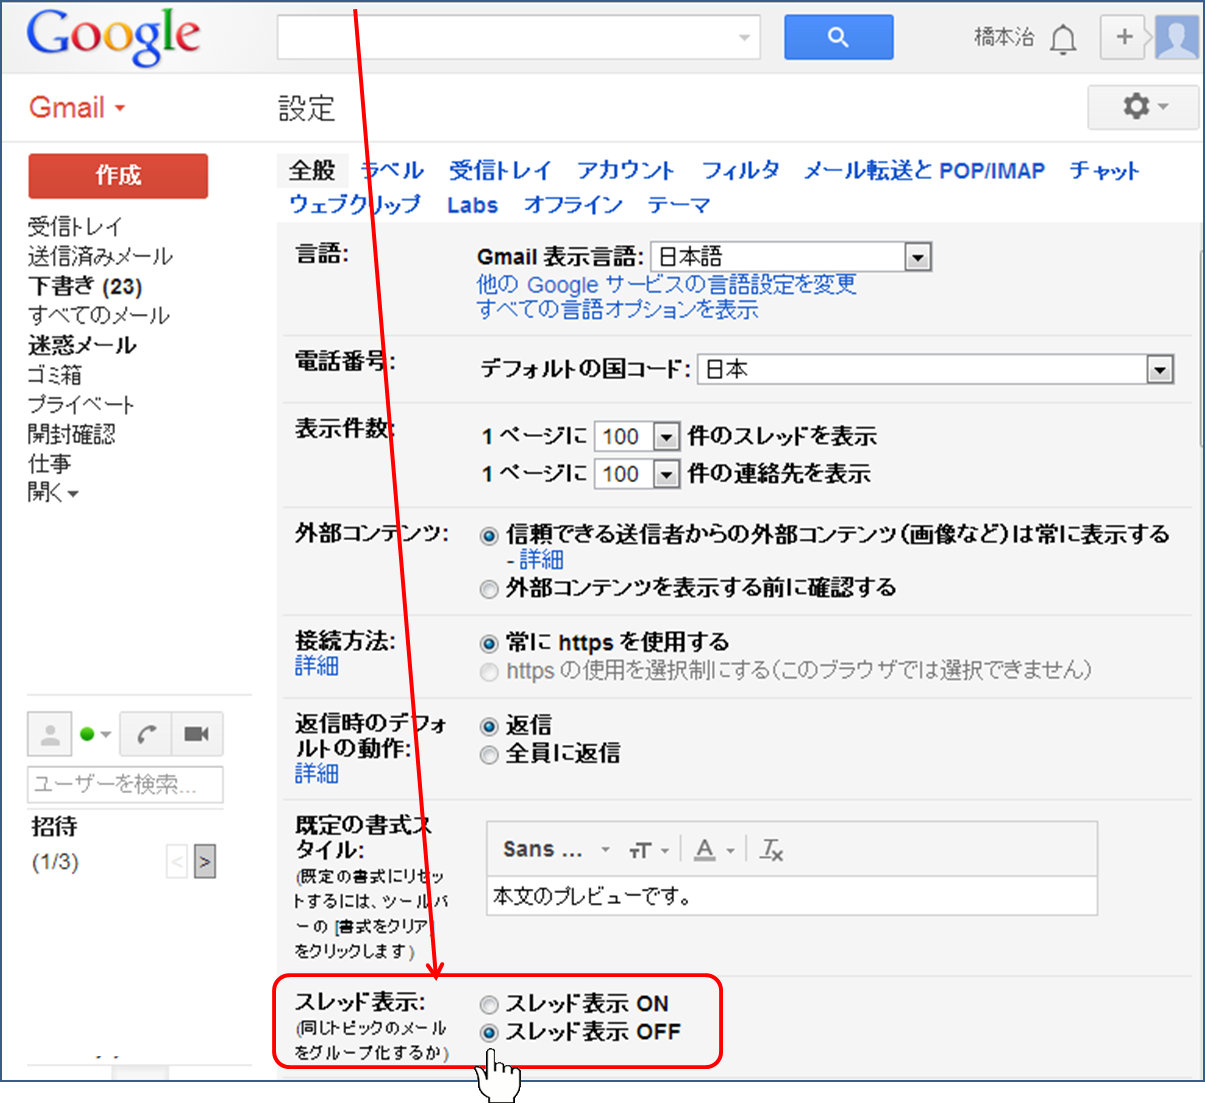Open the text color A picker
The image size is (1205, 1103).
tap(707, 850)
